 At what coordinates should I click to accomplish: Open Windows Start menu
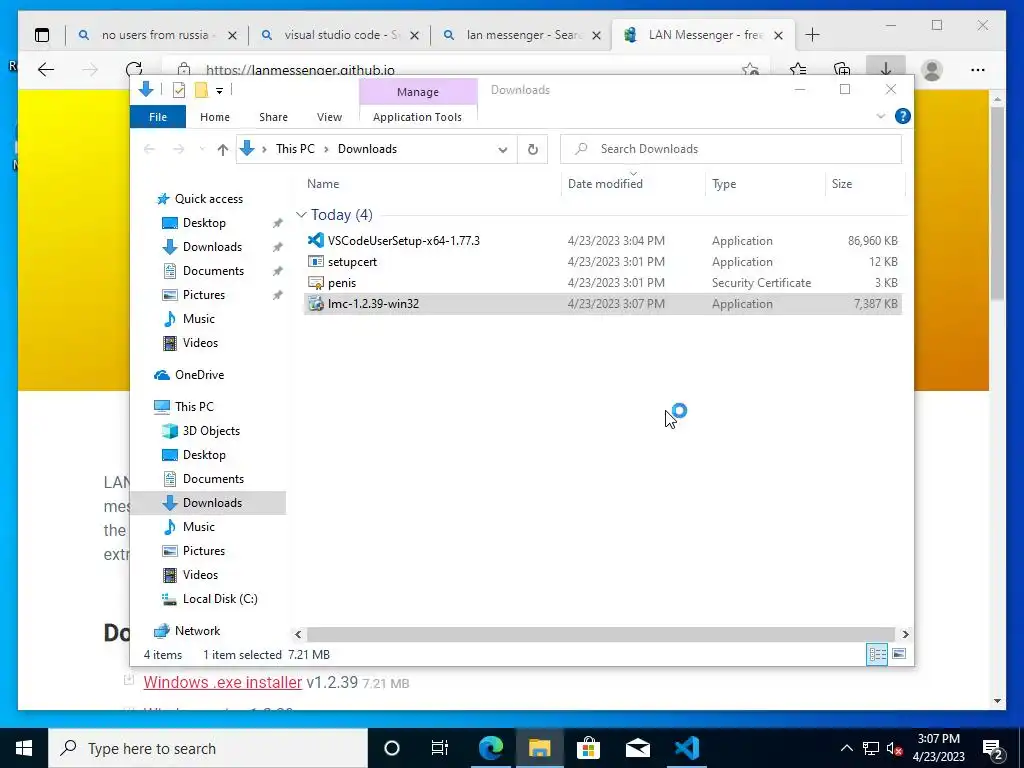coord(24,748)
